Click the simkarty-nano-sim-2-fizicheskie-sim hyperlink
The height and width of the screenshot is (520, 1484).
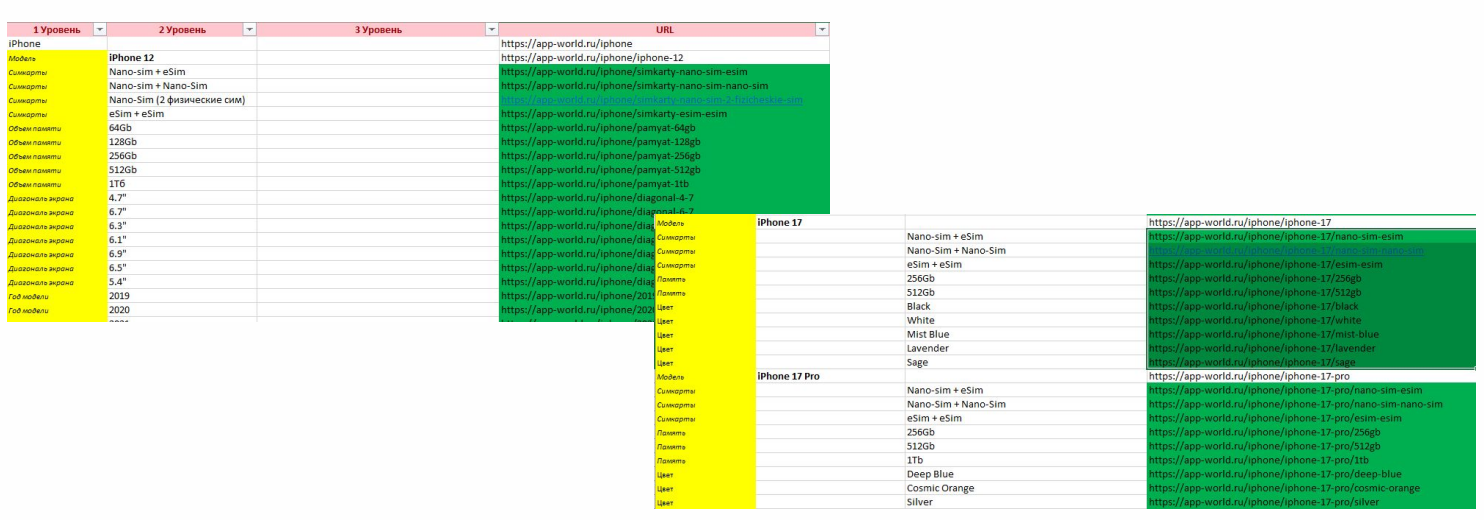[651, 100]
